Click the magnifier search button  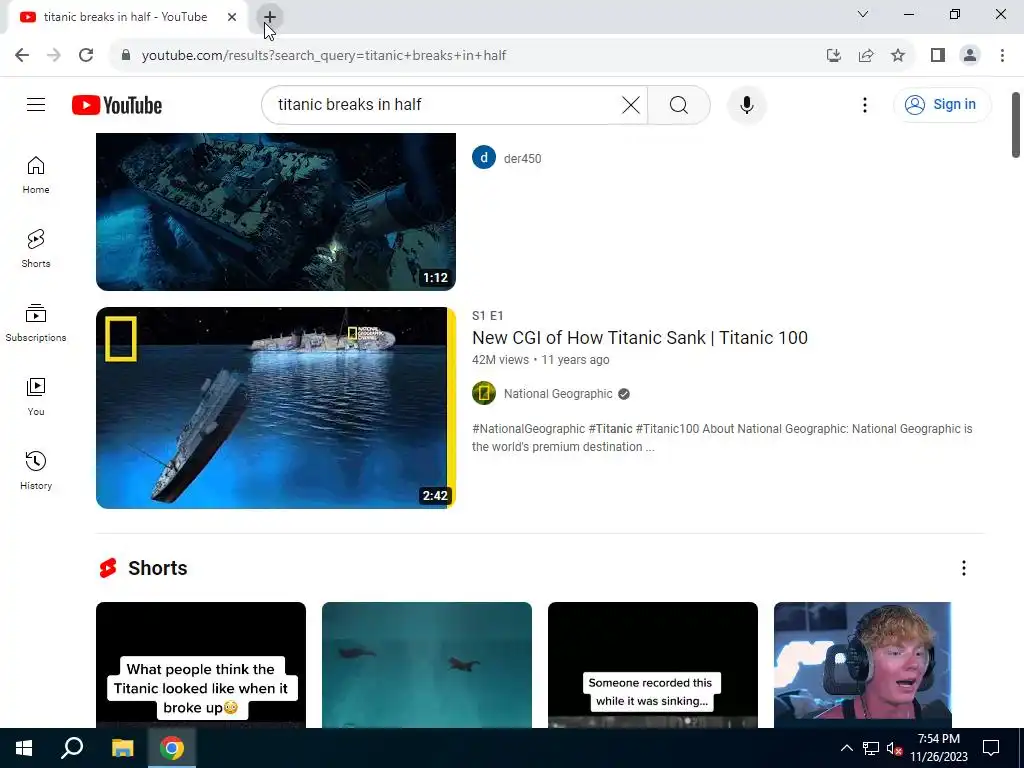(x=679, y=104)
